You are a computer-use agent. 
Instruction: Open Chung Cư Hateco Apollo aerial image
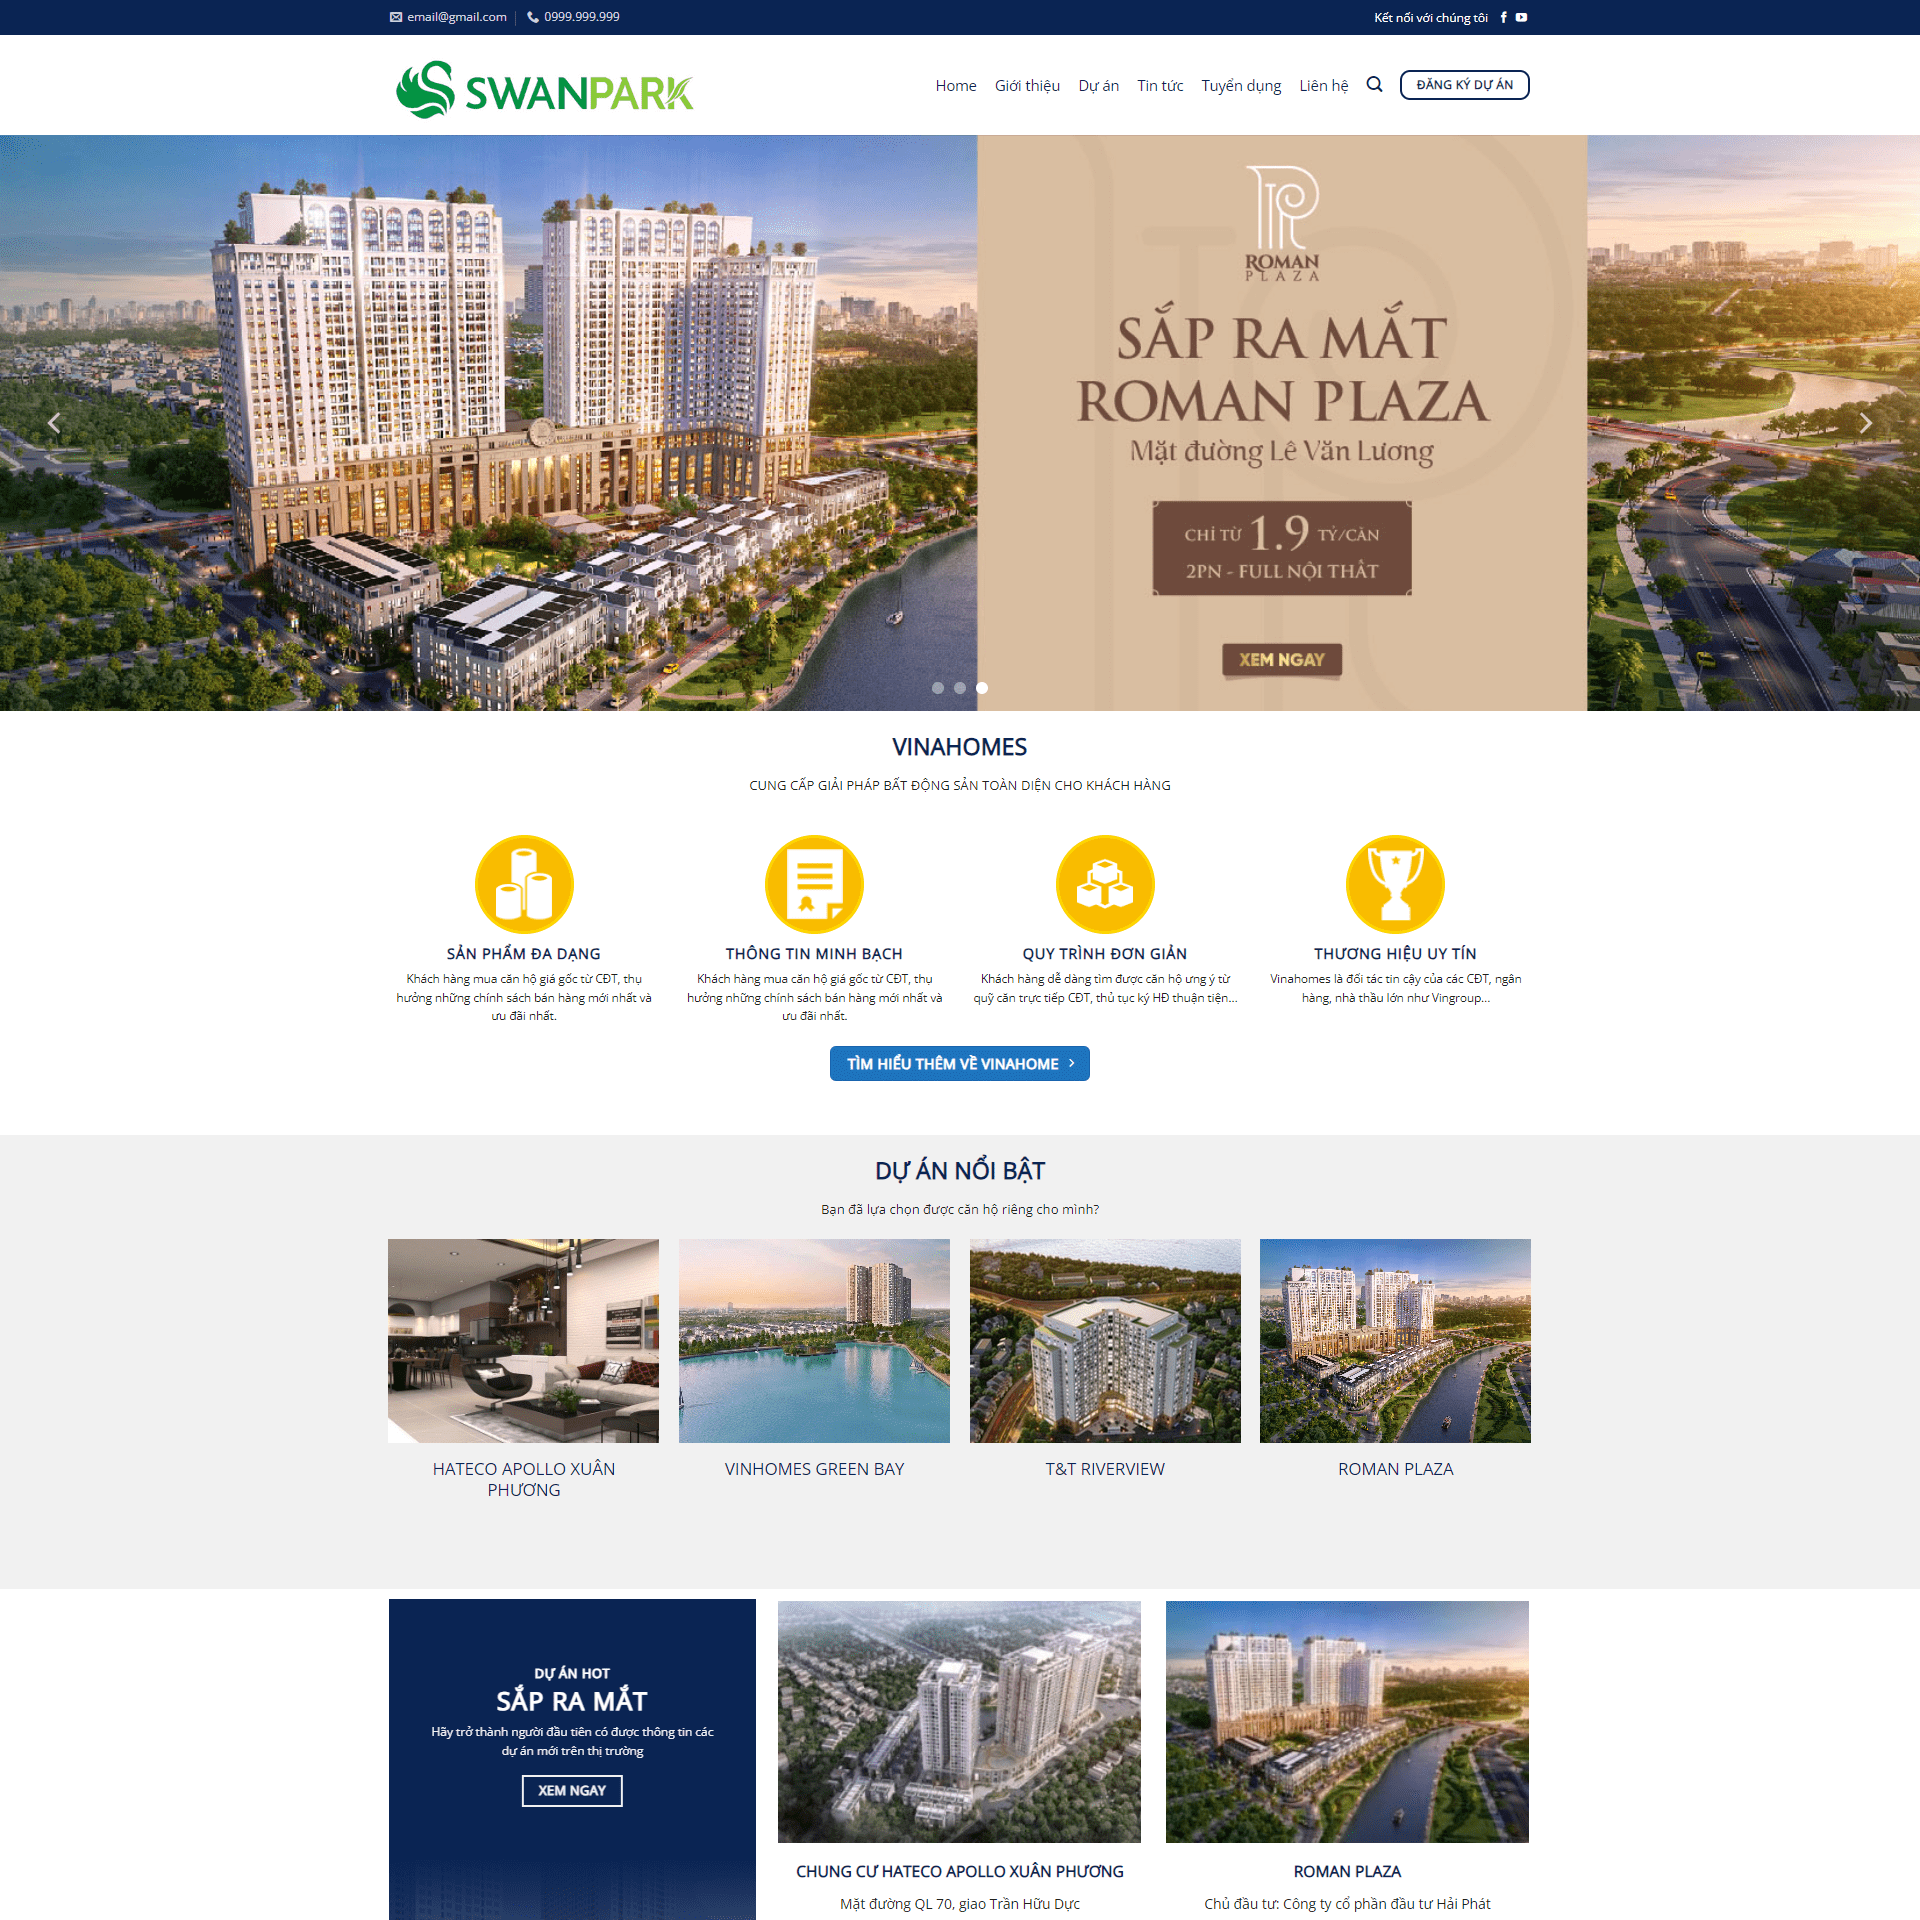tap(959, 1721)
